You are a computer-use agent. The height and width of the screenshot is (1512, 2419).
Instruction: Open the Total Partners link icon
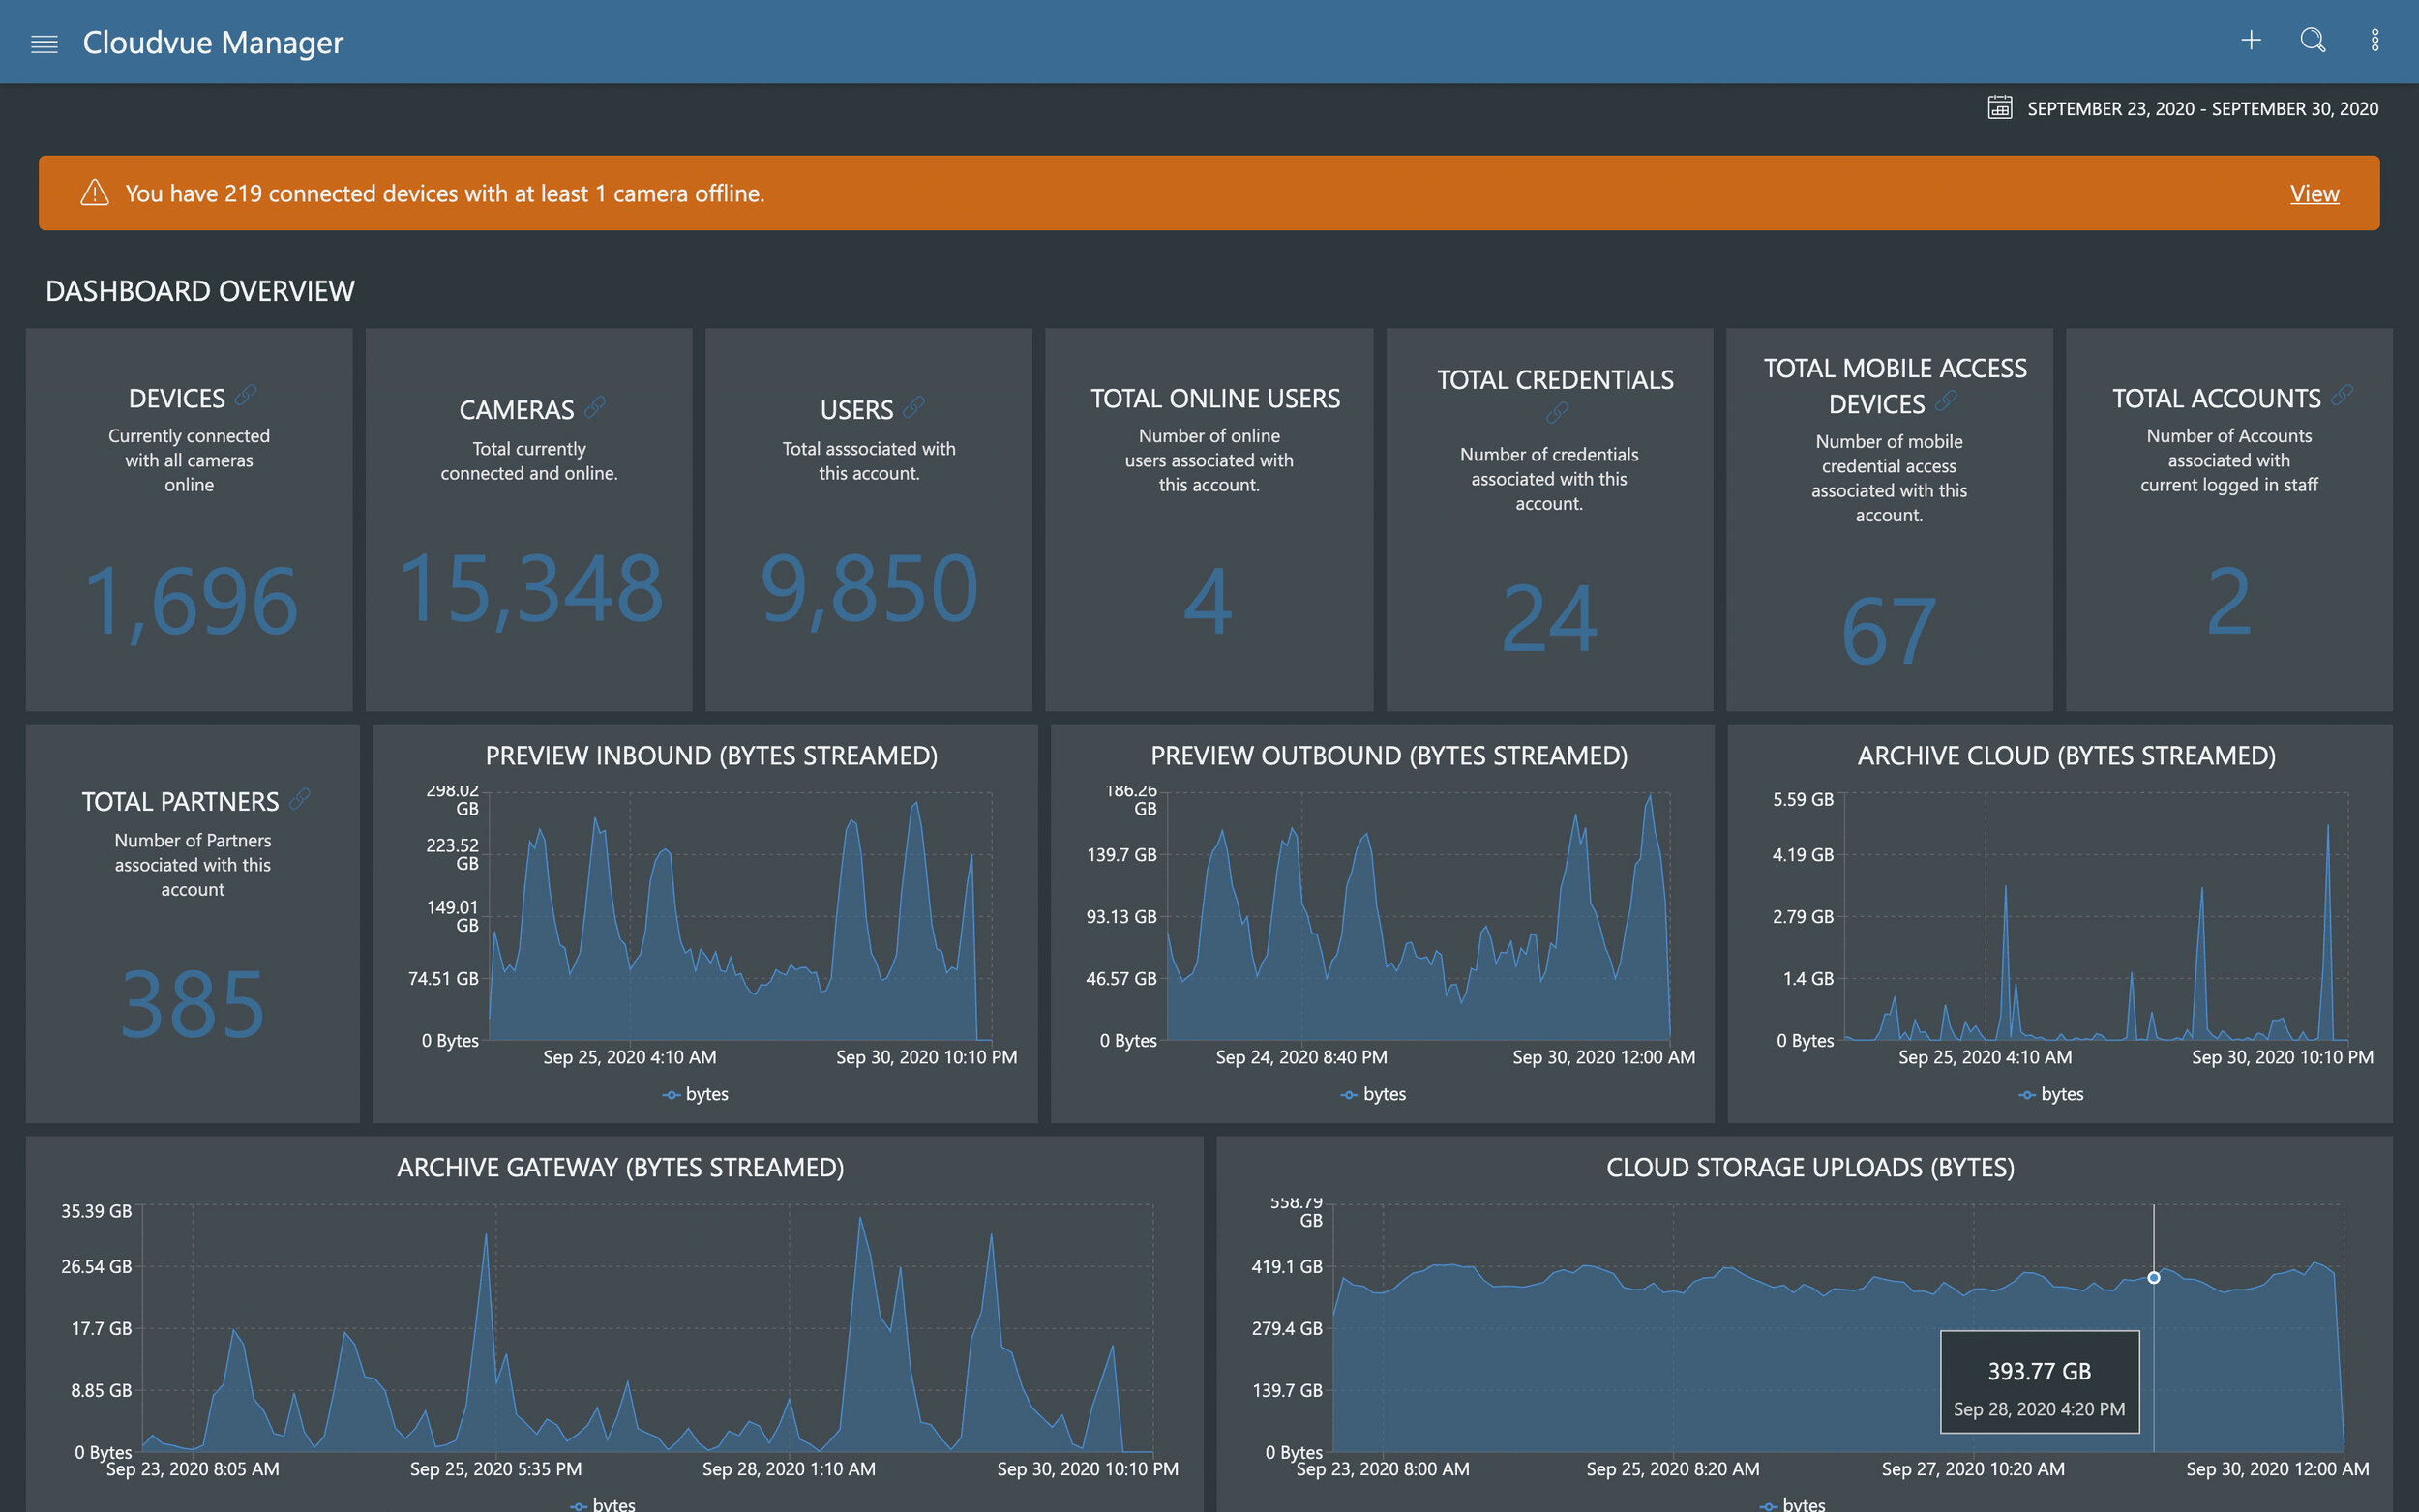tap(300, 798)
